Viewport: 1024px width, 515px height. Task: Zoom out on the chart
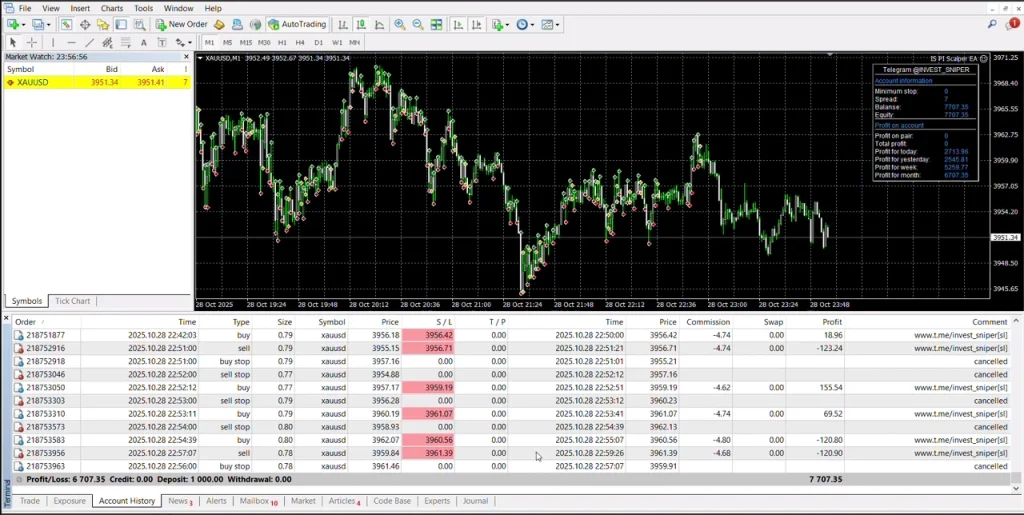tap(418, 24)
